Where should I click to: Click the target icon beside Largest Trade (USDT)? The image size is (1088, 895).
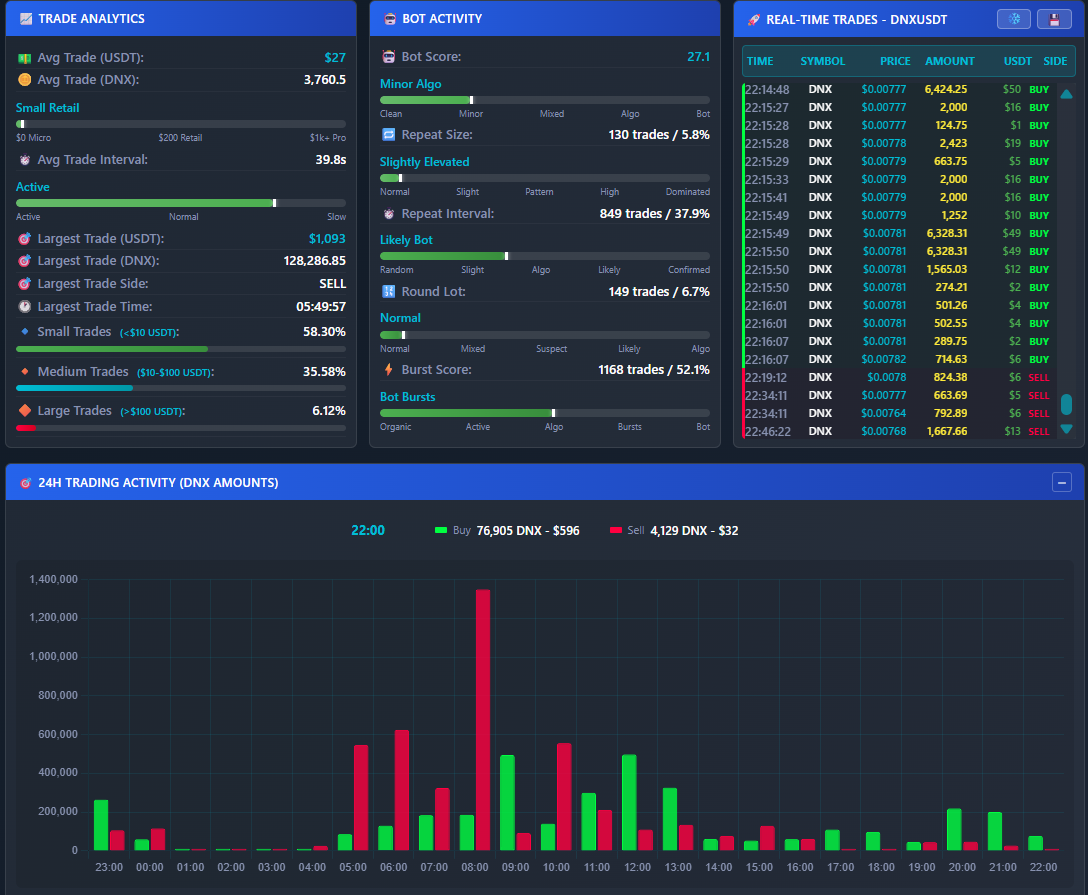click(x=24, y=239)
